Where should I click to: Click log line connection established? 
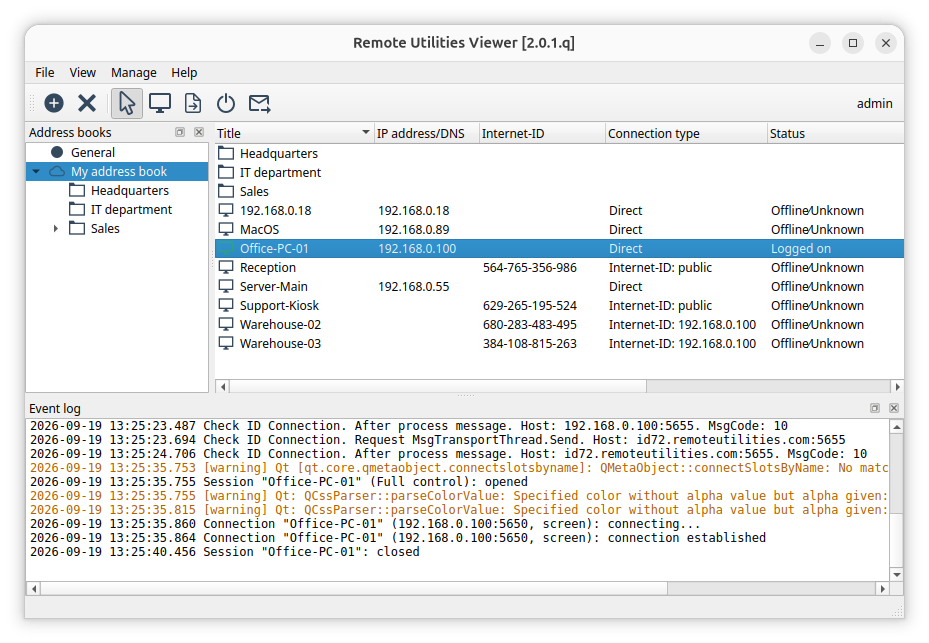[x=398, y=538]
